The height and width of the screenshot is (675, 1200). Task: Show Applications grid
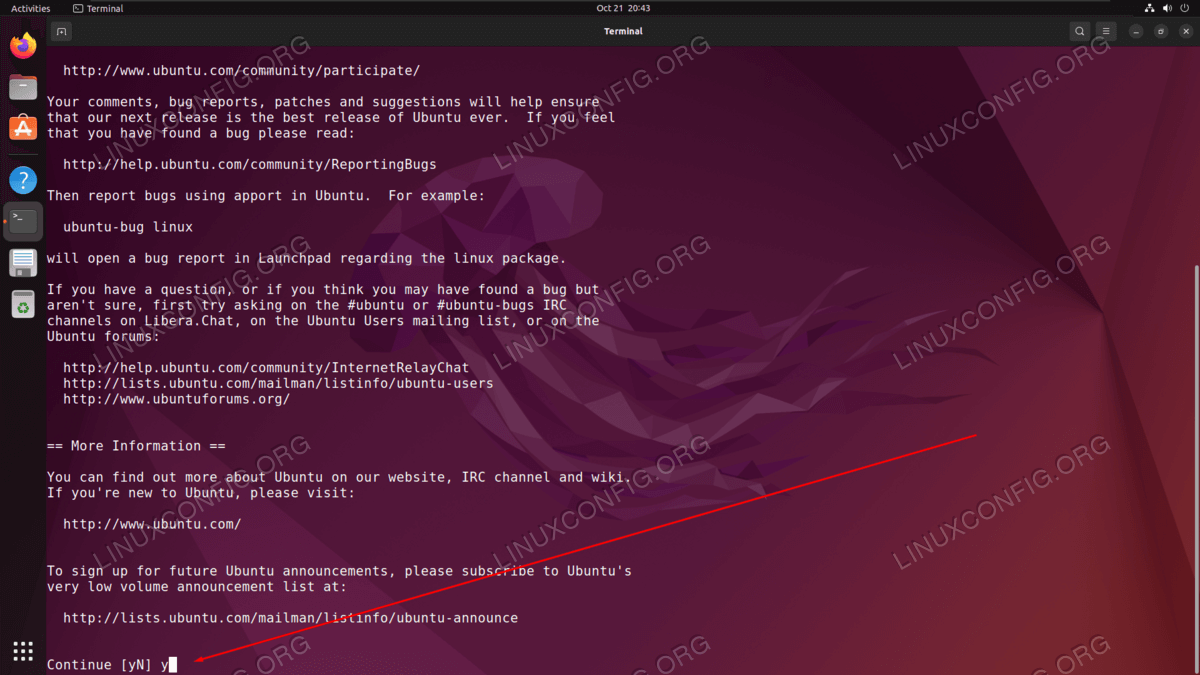click(x=23, y=650)
